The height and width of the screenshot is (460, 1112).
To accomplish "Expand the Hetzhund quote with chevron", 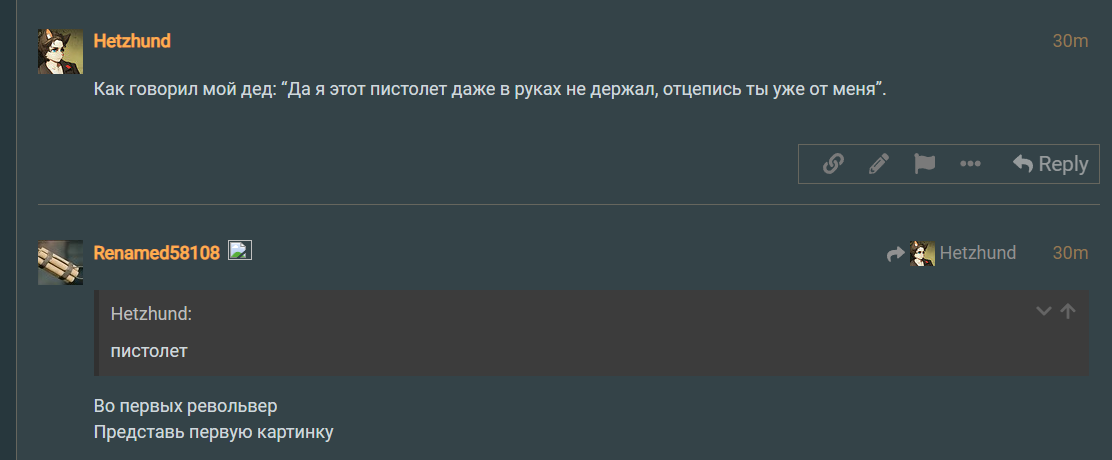I will (1043, 310).
